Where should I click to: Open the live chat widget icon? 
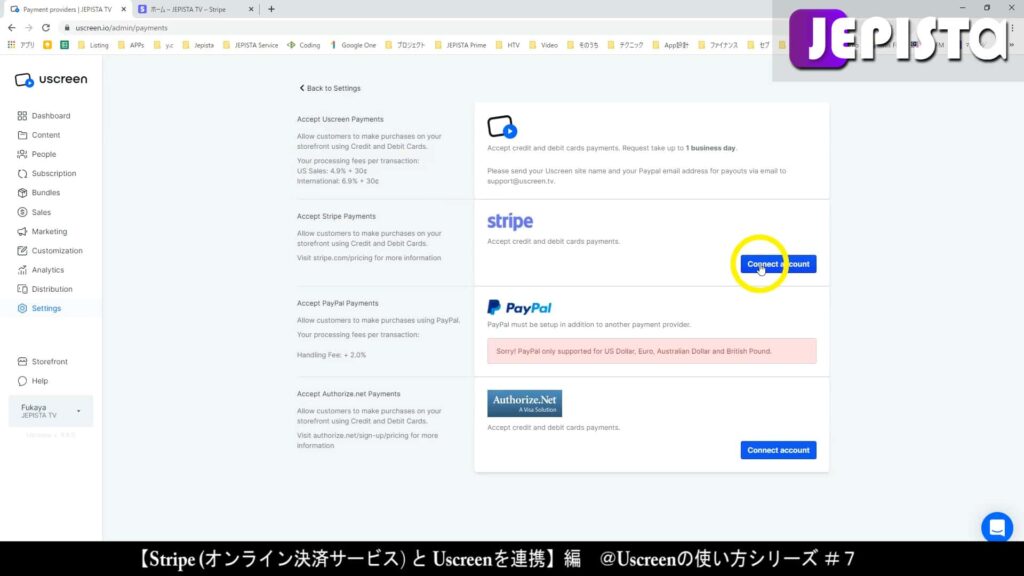click(997, 527)
